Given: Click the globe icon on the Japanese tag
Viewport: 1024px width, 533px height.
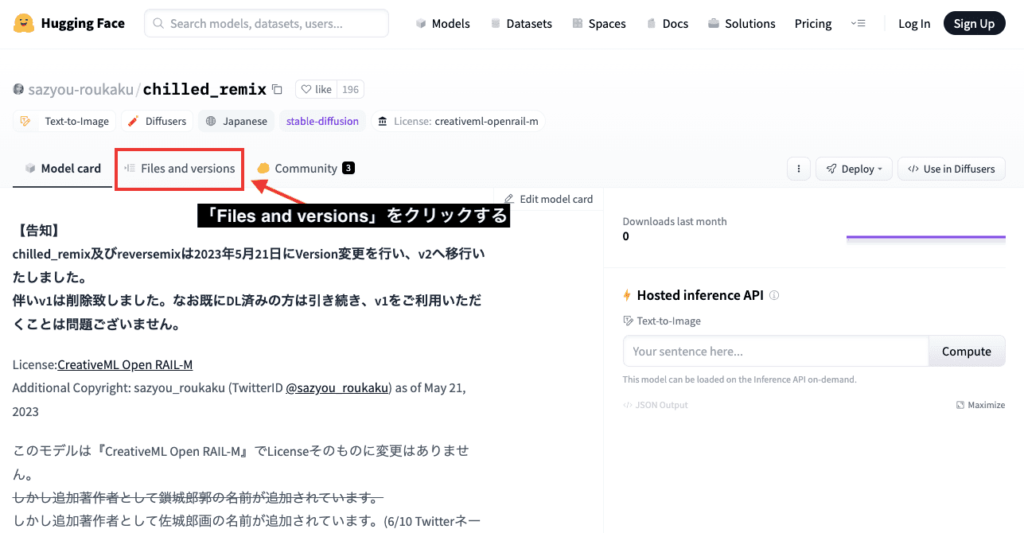Looking at the screenshot, I should point(211,121).
